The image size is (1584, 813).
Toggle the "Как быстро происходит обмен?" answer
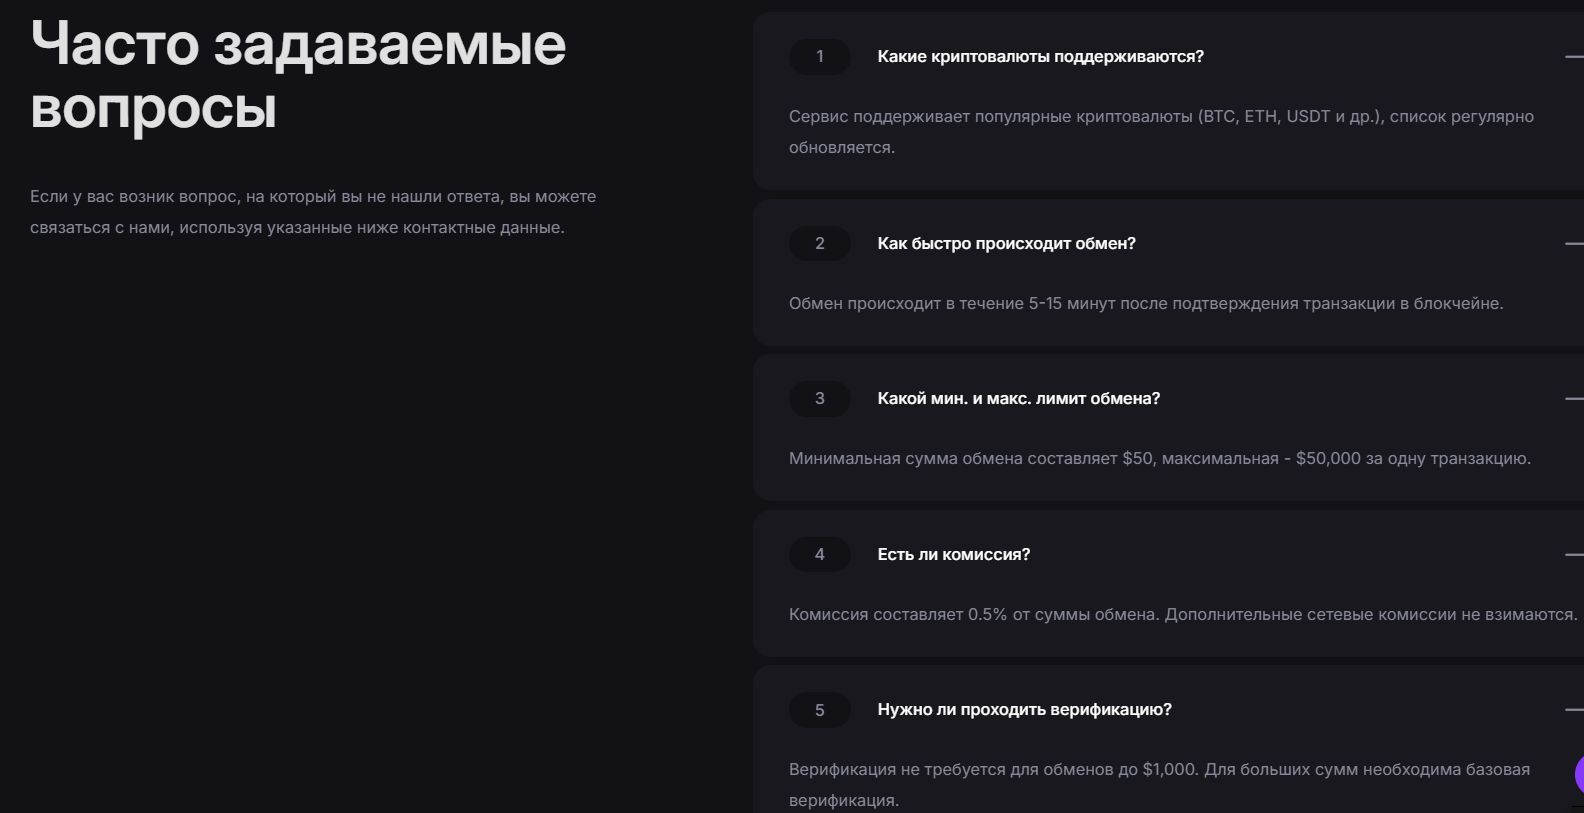[x=1006, y=243]
